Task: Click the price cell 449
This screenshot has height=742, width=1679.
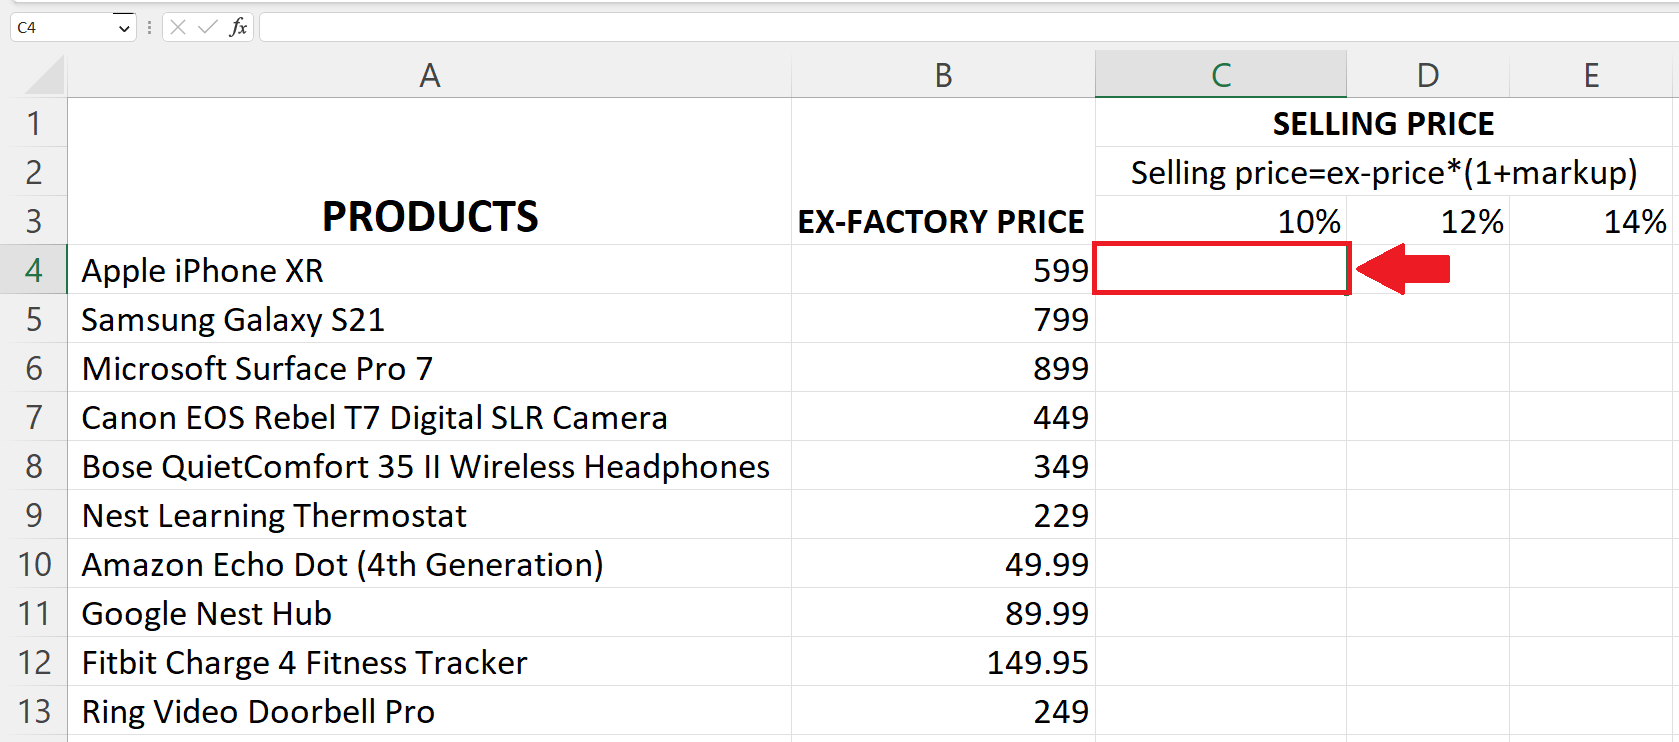Action: click(x=943, y=417)
